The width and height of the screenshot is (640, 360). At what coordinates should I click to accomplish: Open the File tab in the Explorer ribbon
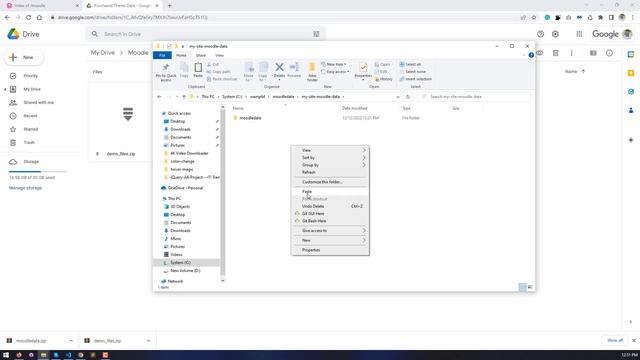[162, 55]
